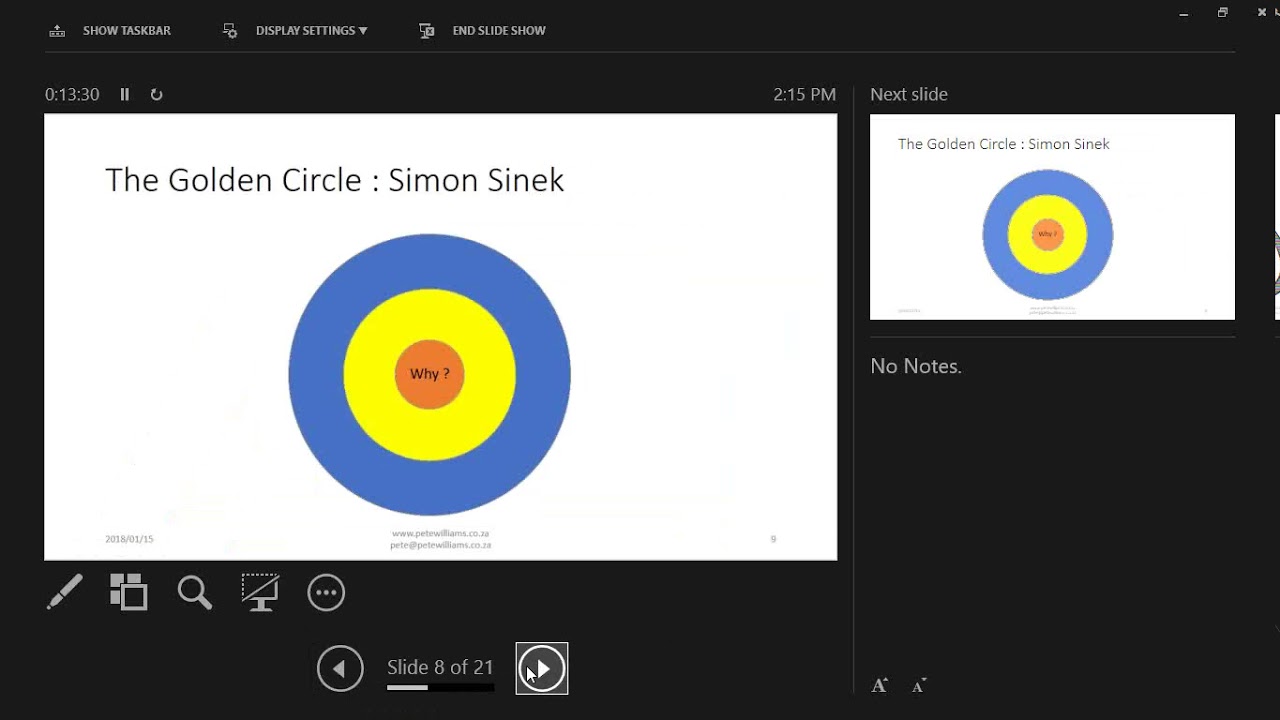Viewport: 1280px width, 720px height.
Task: Click the slide progress bar under Slide 8 of 21
Action: pos(440,688)
